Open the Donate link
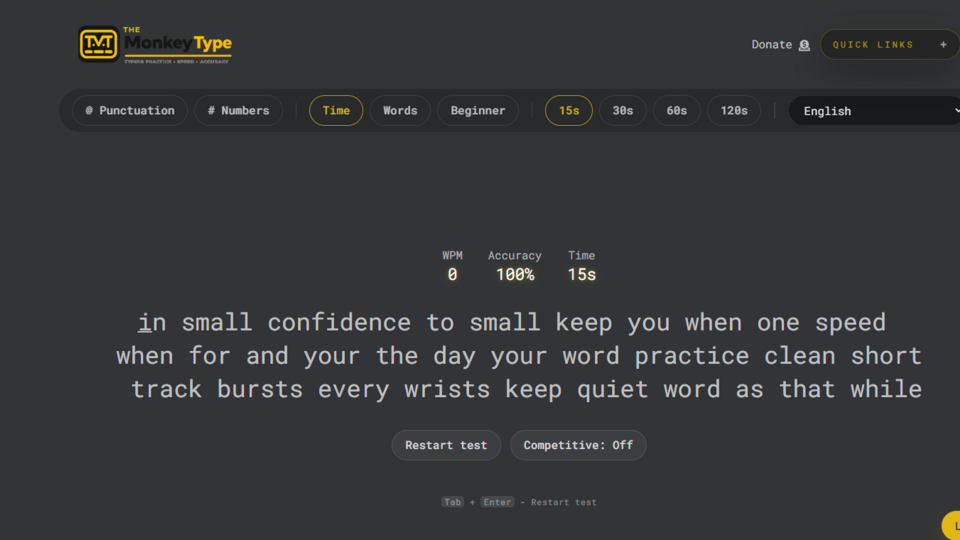960x540 pixels. click(780, 45)
